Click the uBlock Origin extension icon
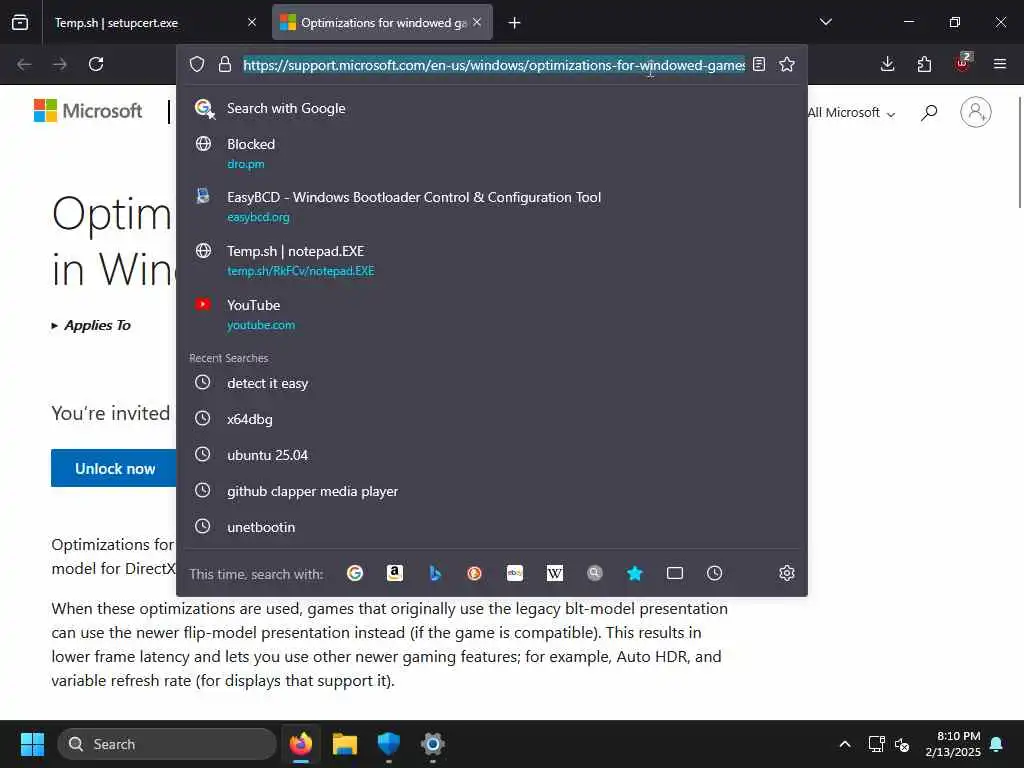 [x=963, y=63]
